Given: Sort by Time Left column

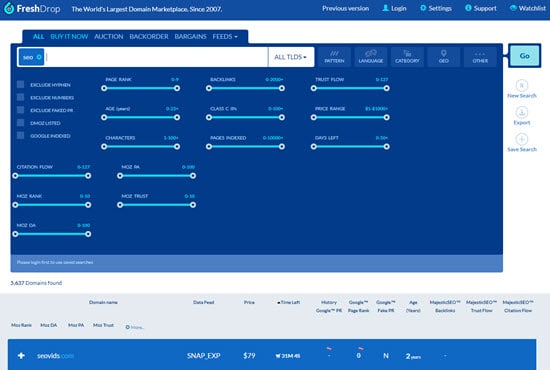Looking at the screenshot, I should pos(288,302).
